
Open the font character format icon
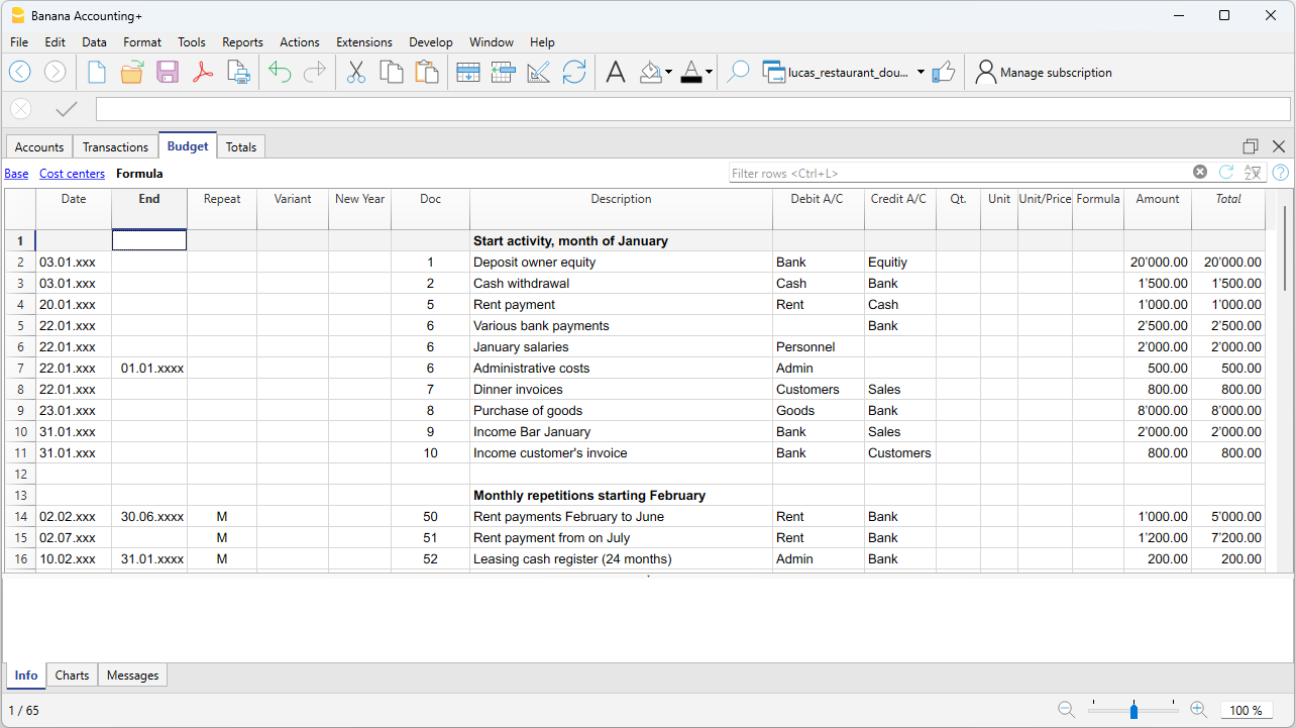(x=616, y=72)
